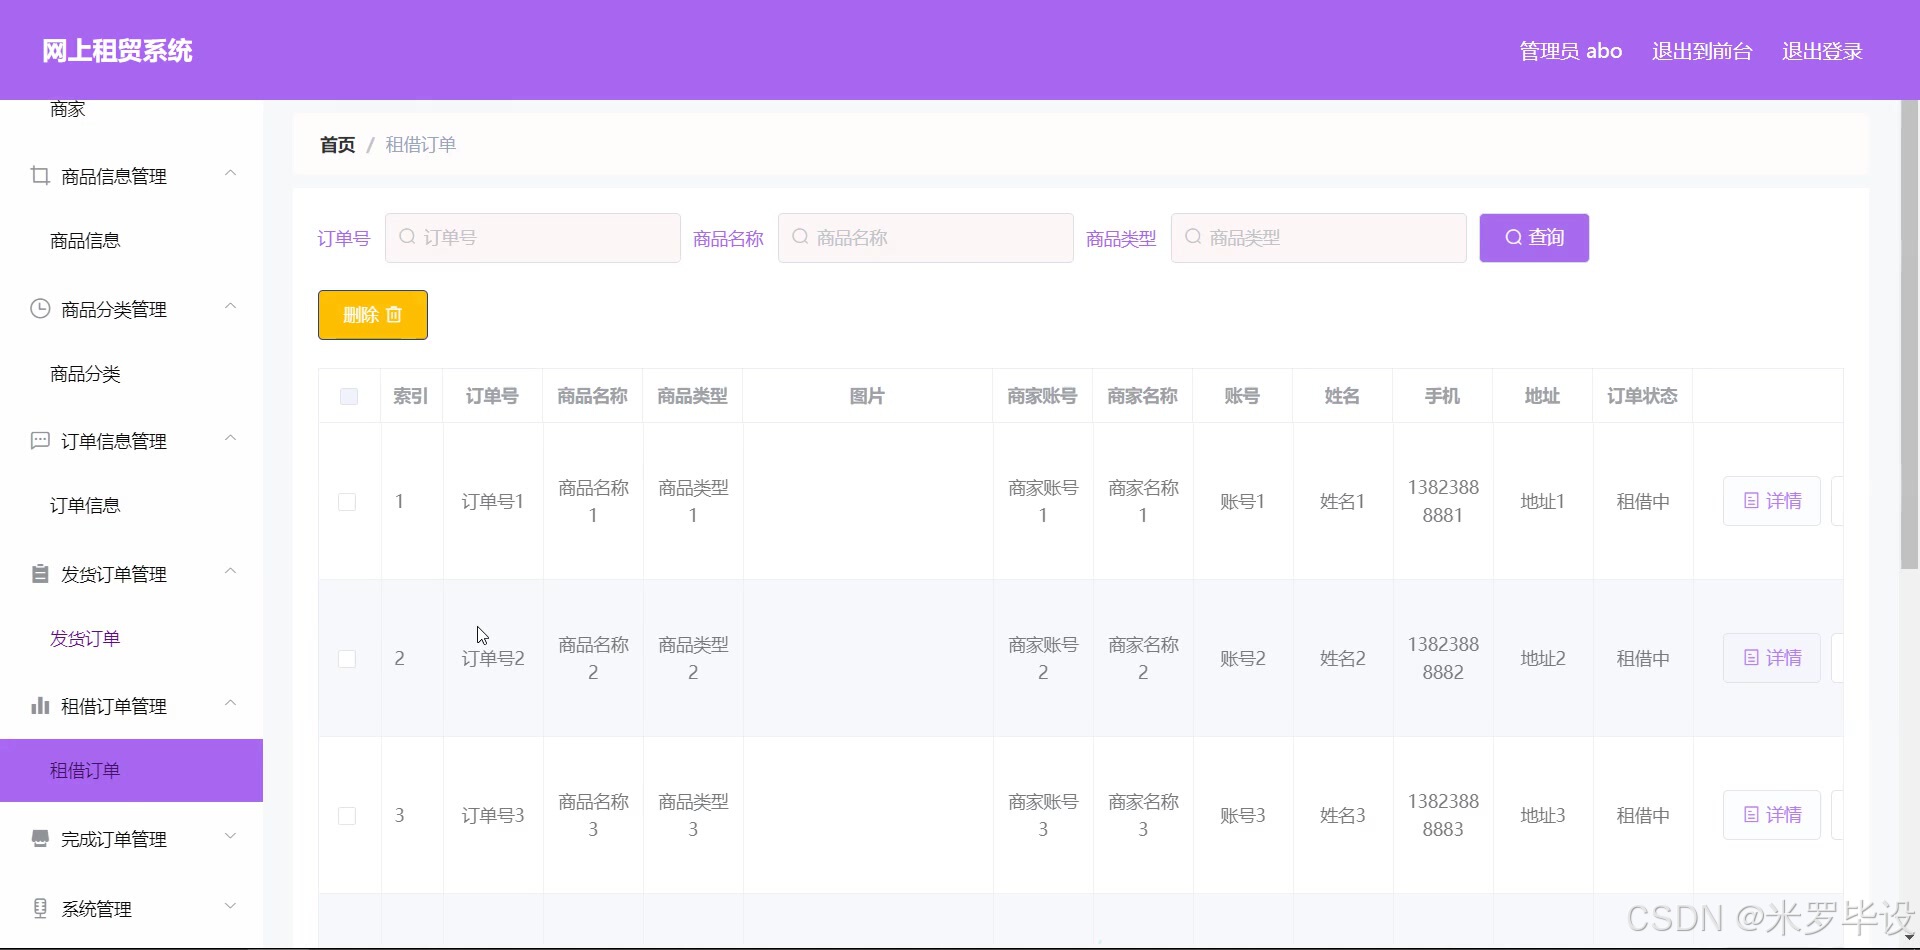Check the checkbox for row 订单号2
Screen dimensions: 1920x950
point(347,659)
